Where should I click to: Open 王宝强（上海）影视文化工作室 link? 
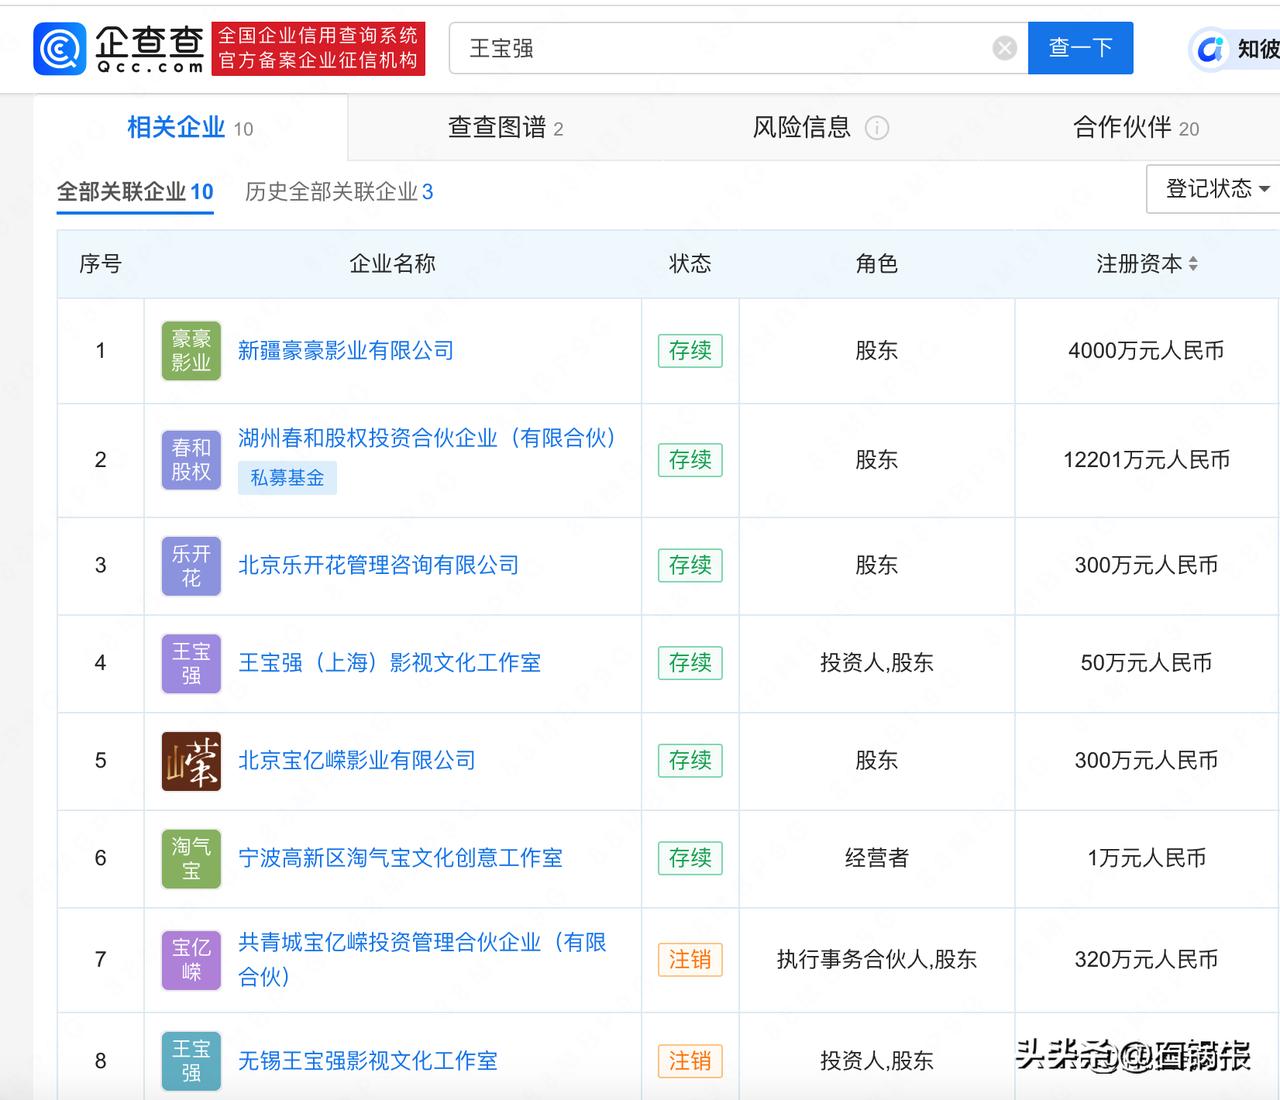pos(390,663)
